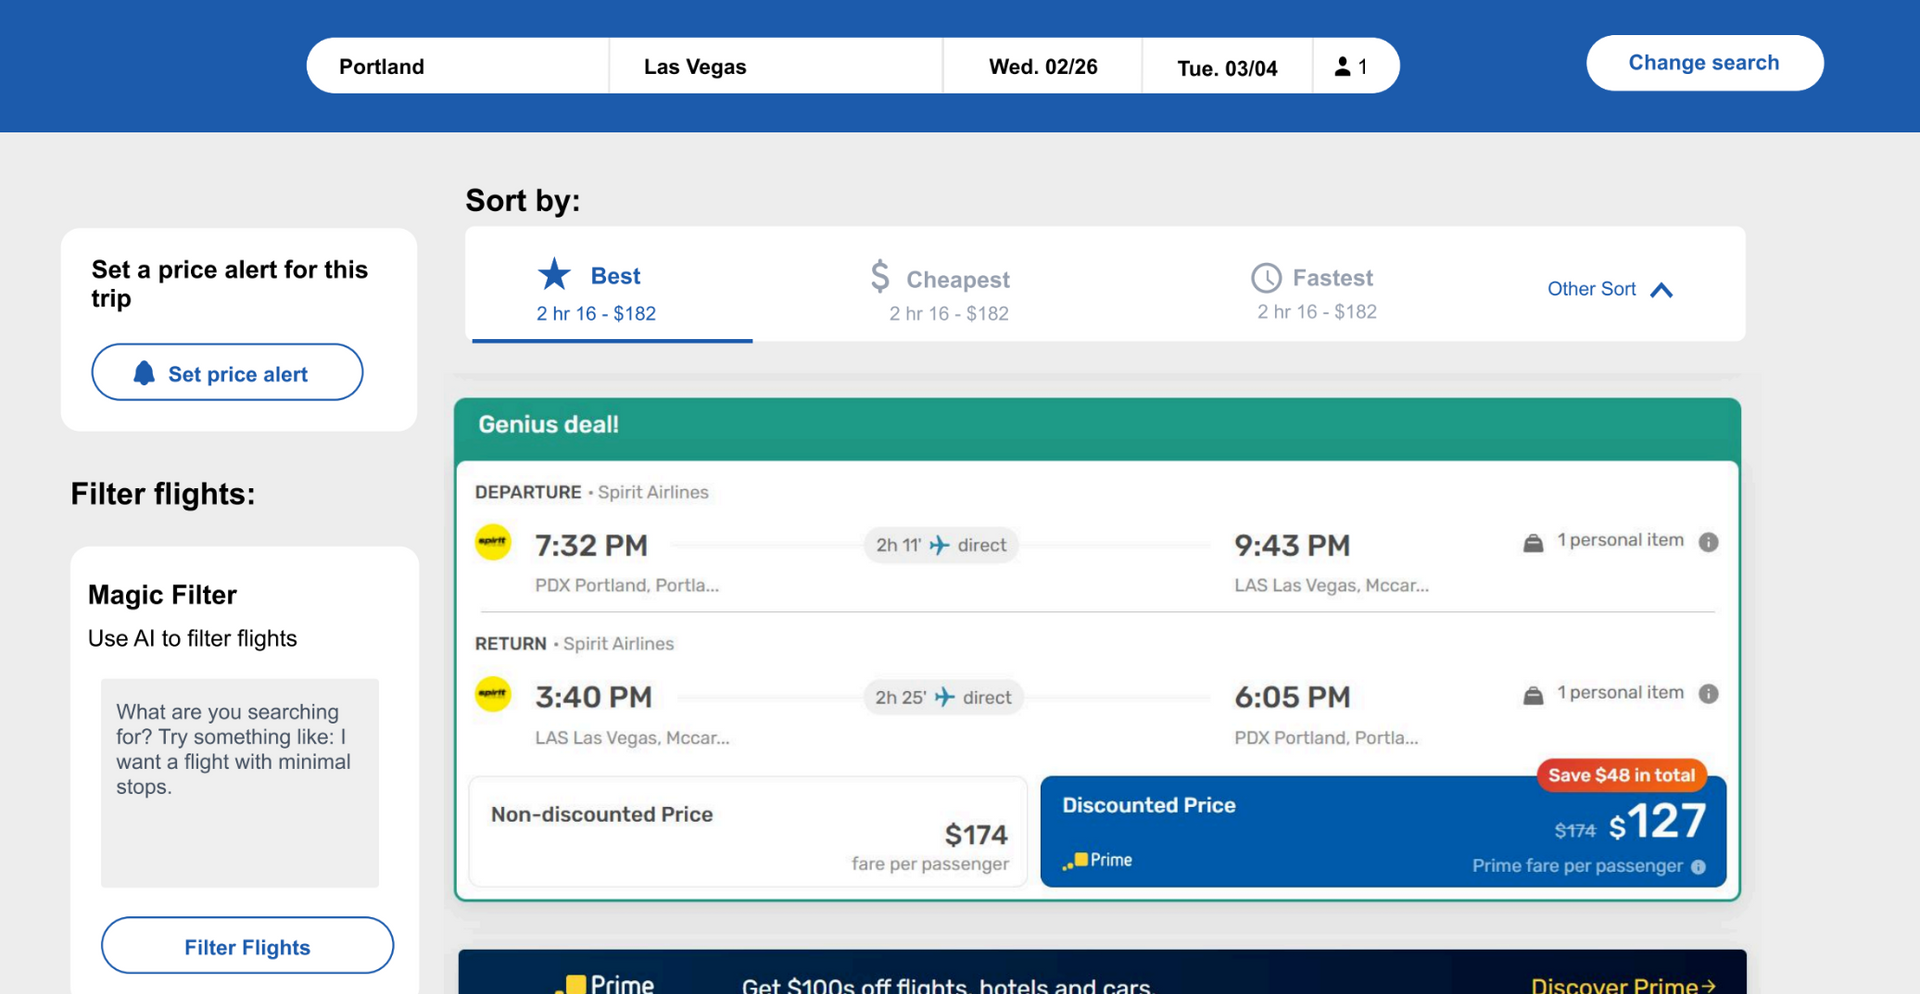Click the bell icon for price alert
The image size is (1920, 994).
pos(144,373)
